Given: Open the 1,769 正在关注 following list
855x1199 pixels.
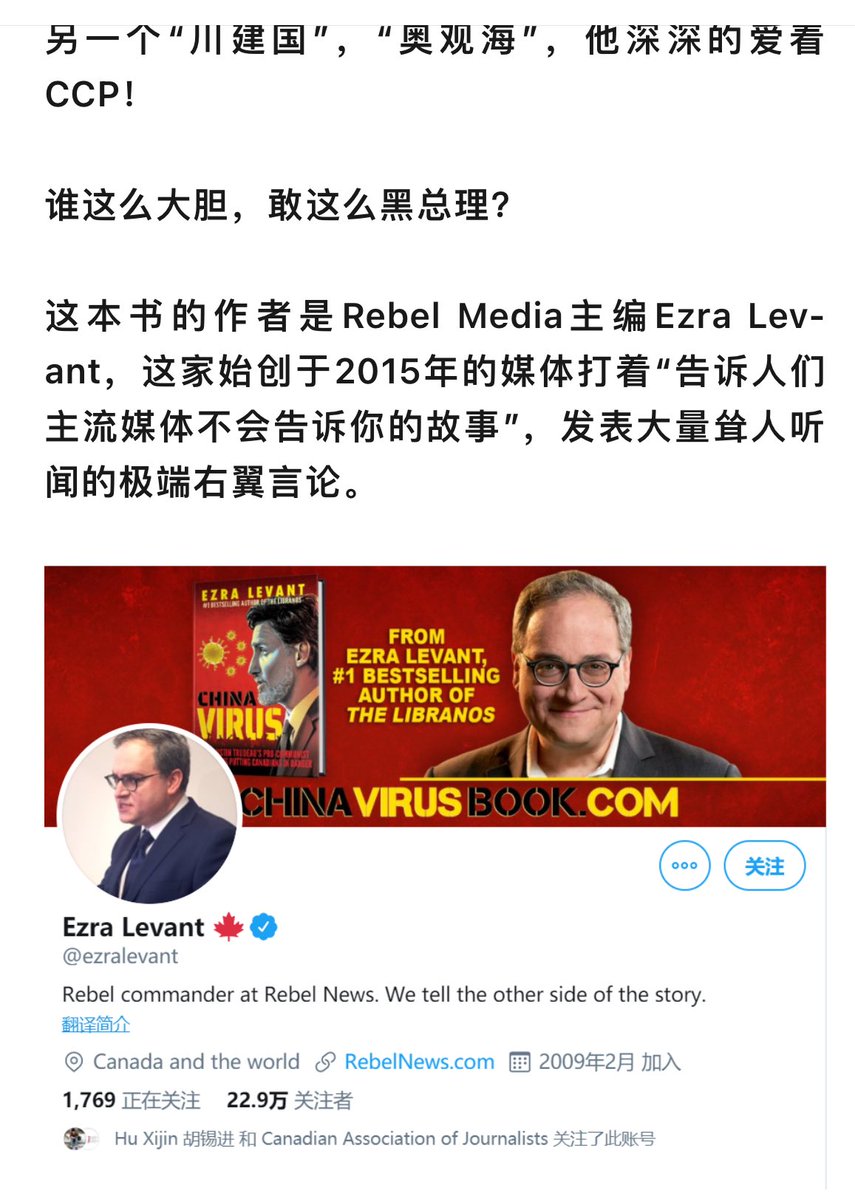Looking at the screenshot, I should coord(131,1100).
